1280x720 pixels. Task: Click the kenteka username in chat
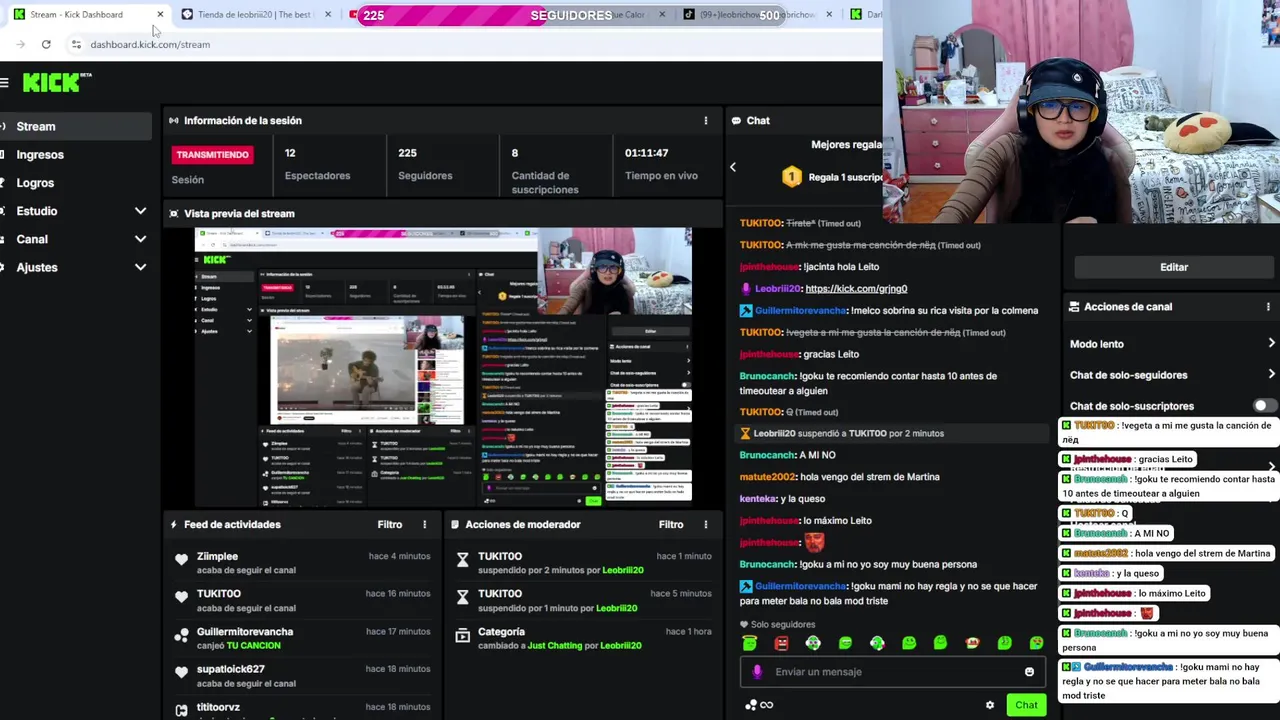click(x=758, y=499)
